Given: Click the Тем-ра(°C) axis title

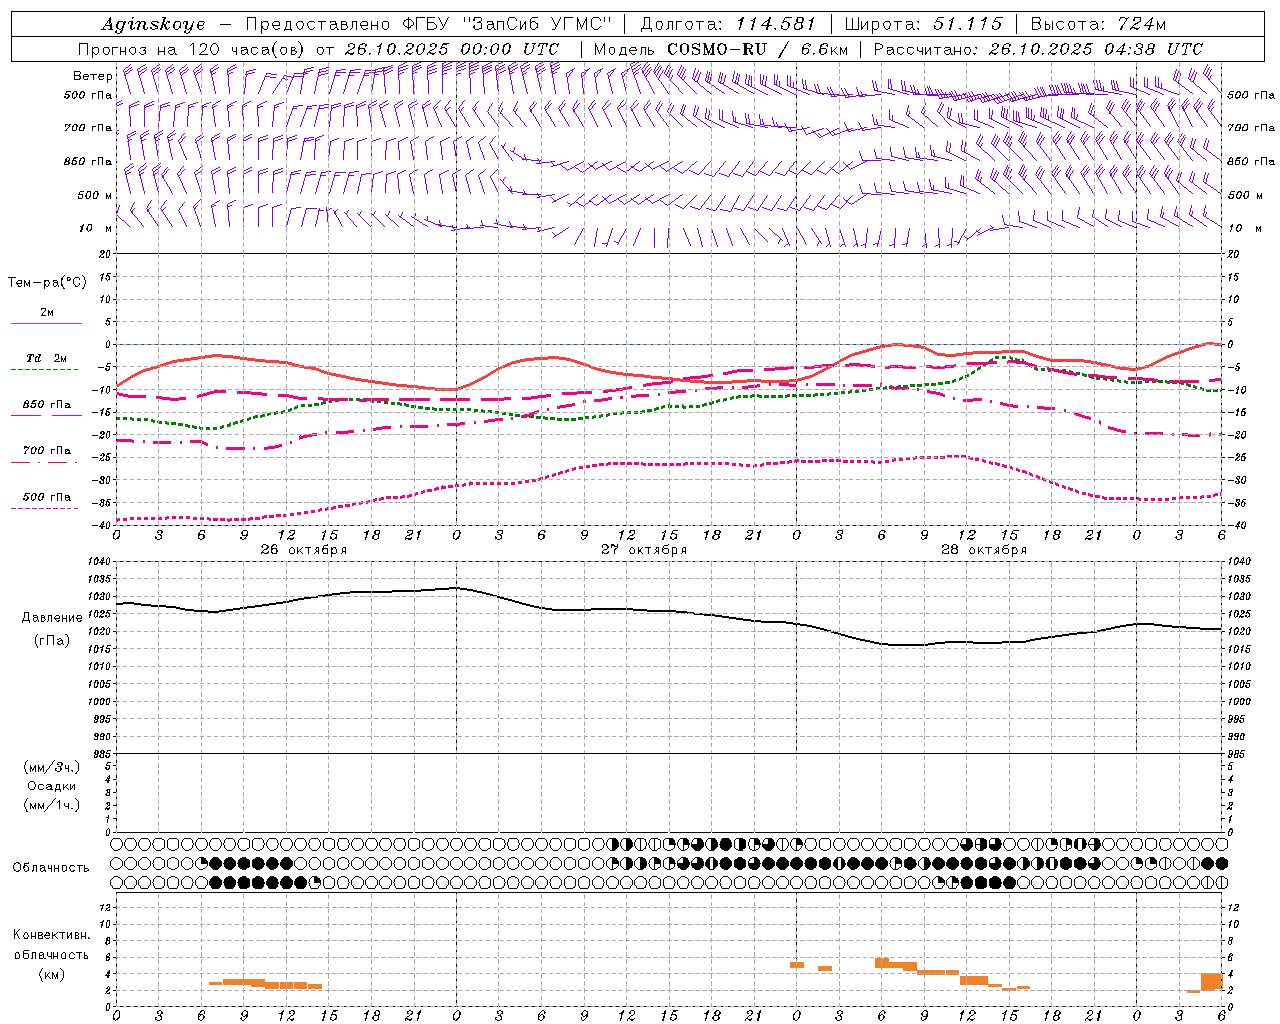Looking at the screenshot, I should click(x=47, y=283).
